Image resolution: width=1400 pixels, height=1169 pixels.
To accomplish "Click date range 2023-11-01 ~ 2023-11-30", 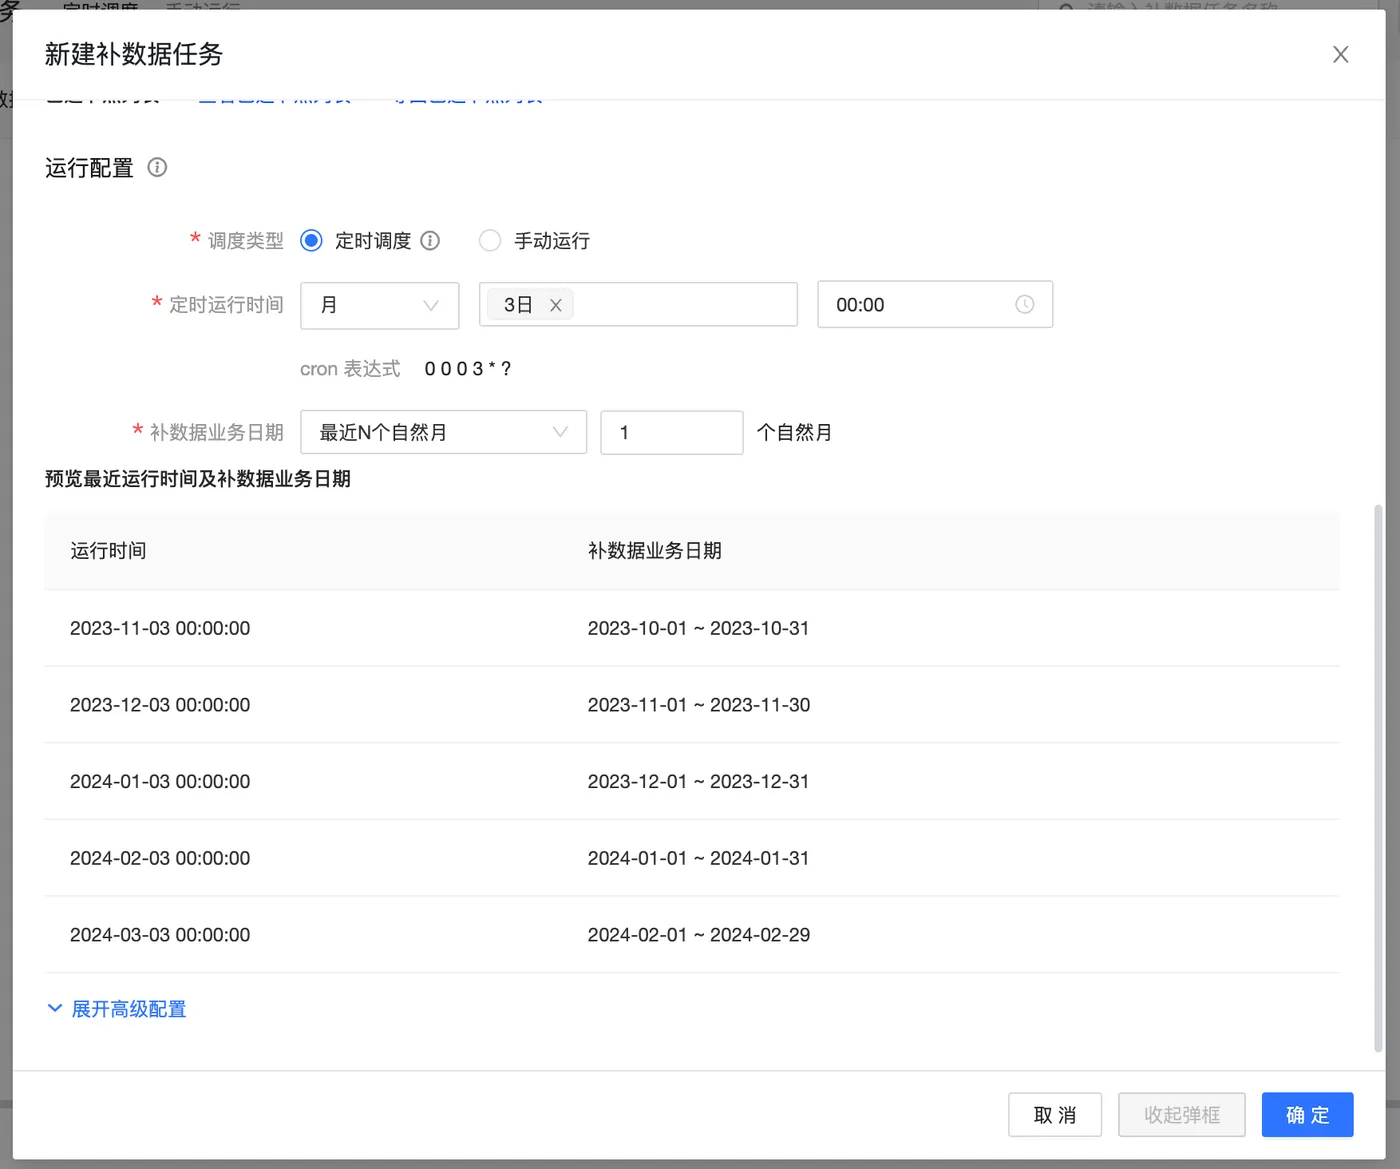I will click(x=699, y=705).
